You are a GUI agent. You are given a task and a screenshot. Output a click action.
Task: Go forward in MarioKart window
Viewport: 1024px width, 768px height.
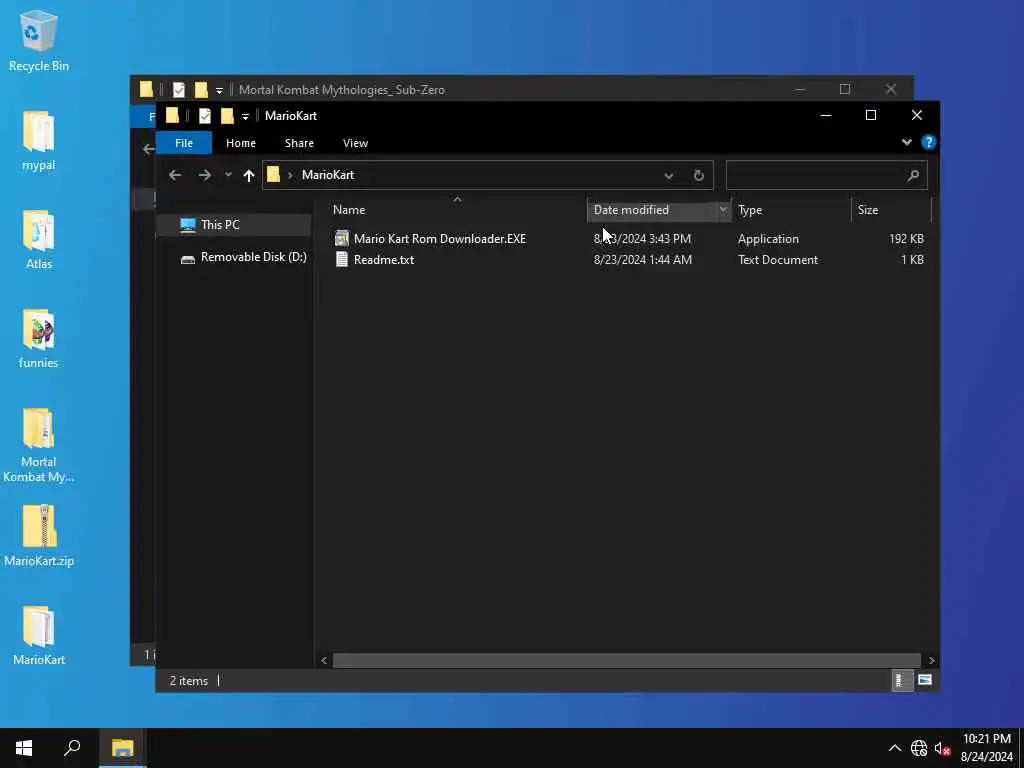[x=204, y=175]
